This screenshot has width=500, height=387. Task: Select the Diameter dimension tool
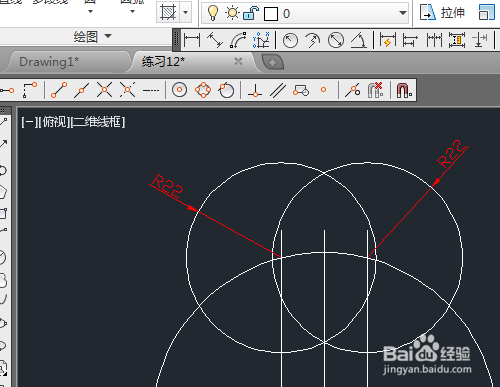pos(336,41)
